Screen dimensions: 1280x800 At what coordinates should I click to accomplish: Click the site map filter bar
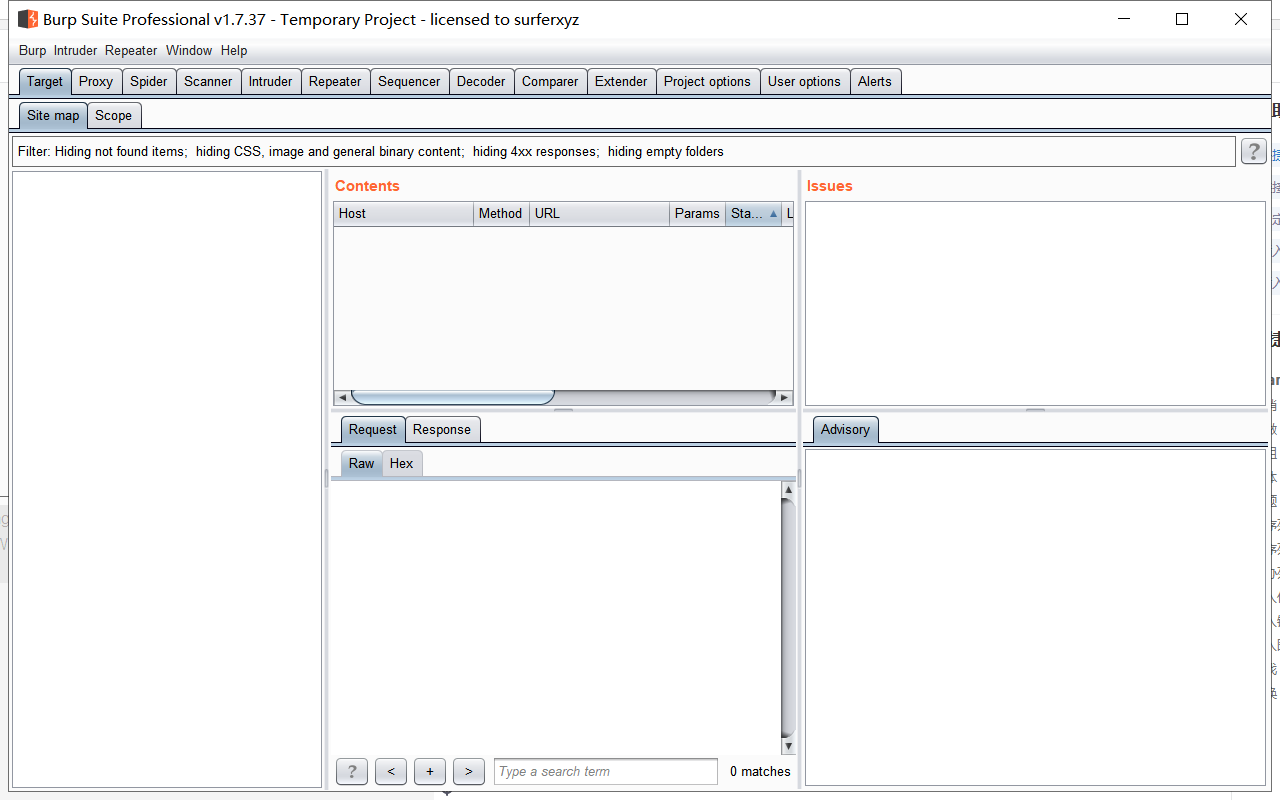coord(624,152)
